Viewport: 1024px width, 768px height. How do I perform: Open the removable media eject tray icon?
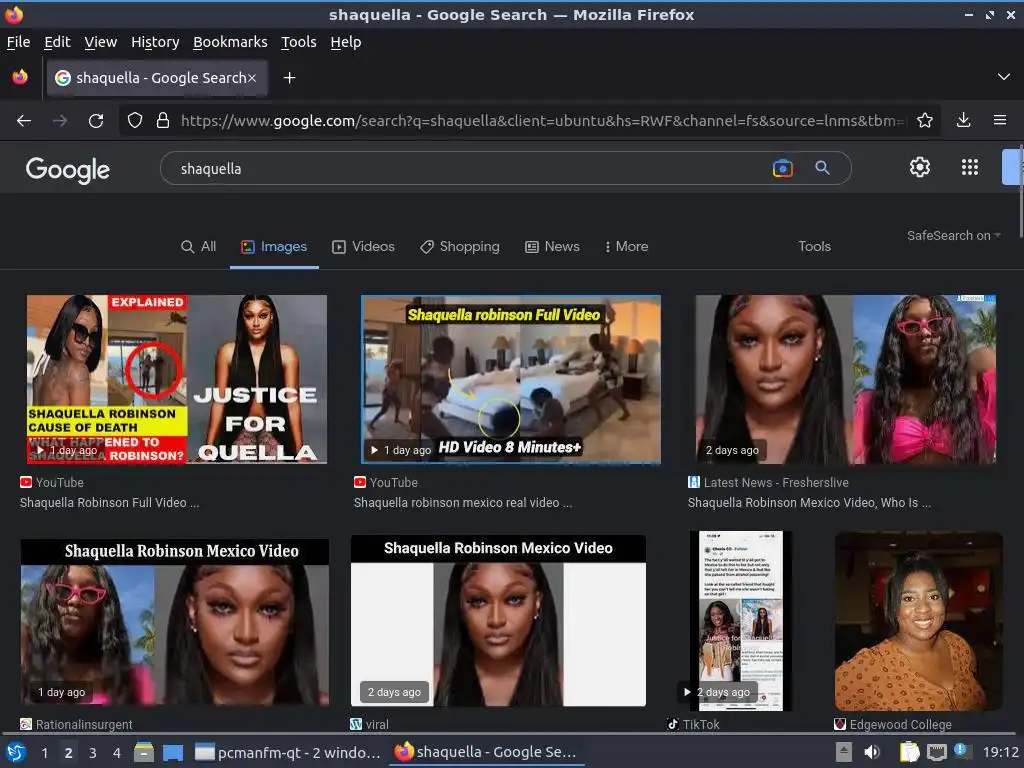click(x=844, y=752)
